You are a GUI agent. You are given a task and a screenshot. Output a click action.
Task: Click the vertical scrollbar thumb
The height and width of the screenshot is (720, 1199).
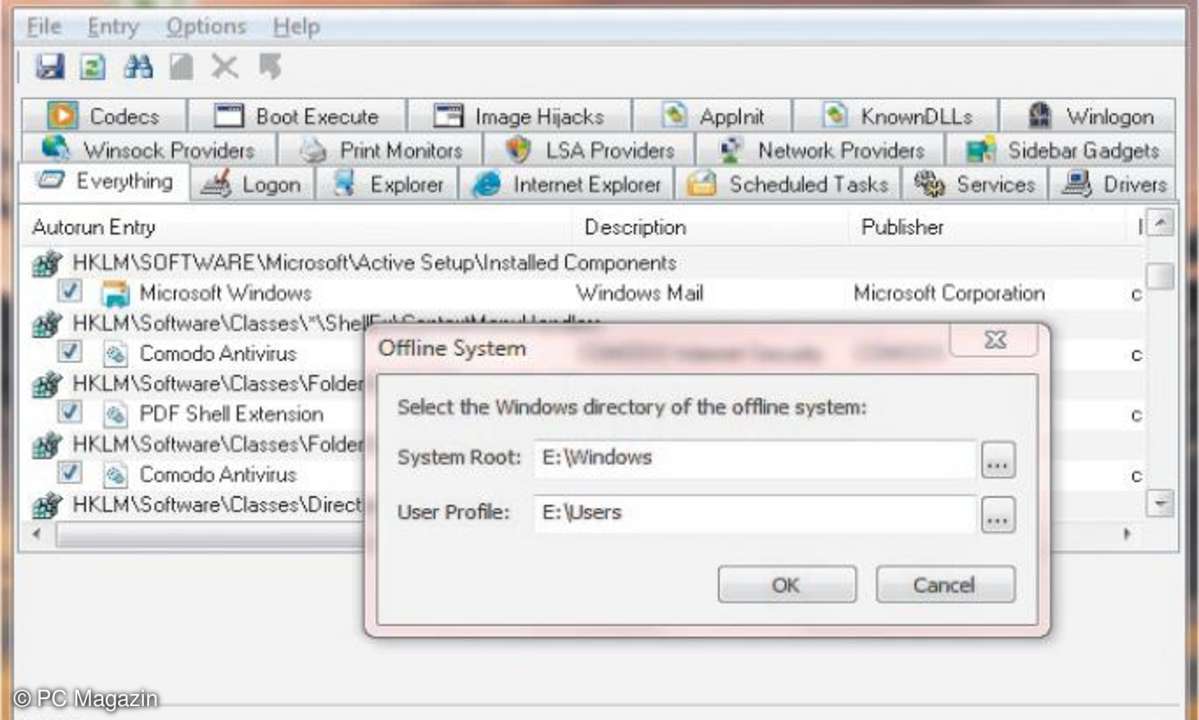tap(1161, 276)
